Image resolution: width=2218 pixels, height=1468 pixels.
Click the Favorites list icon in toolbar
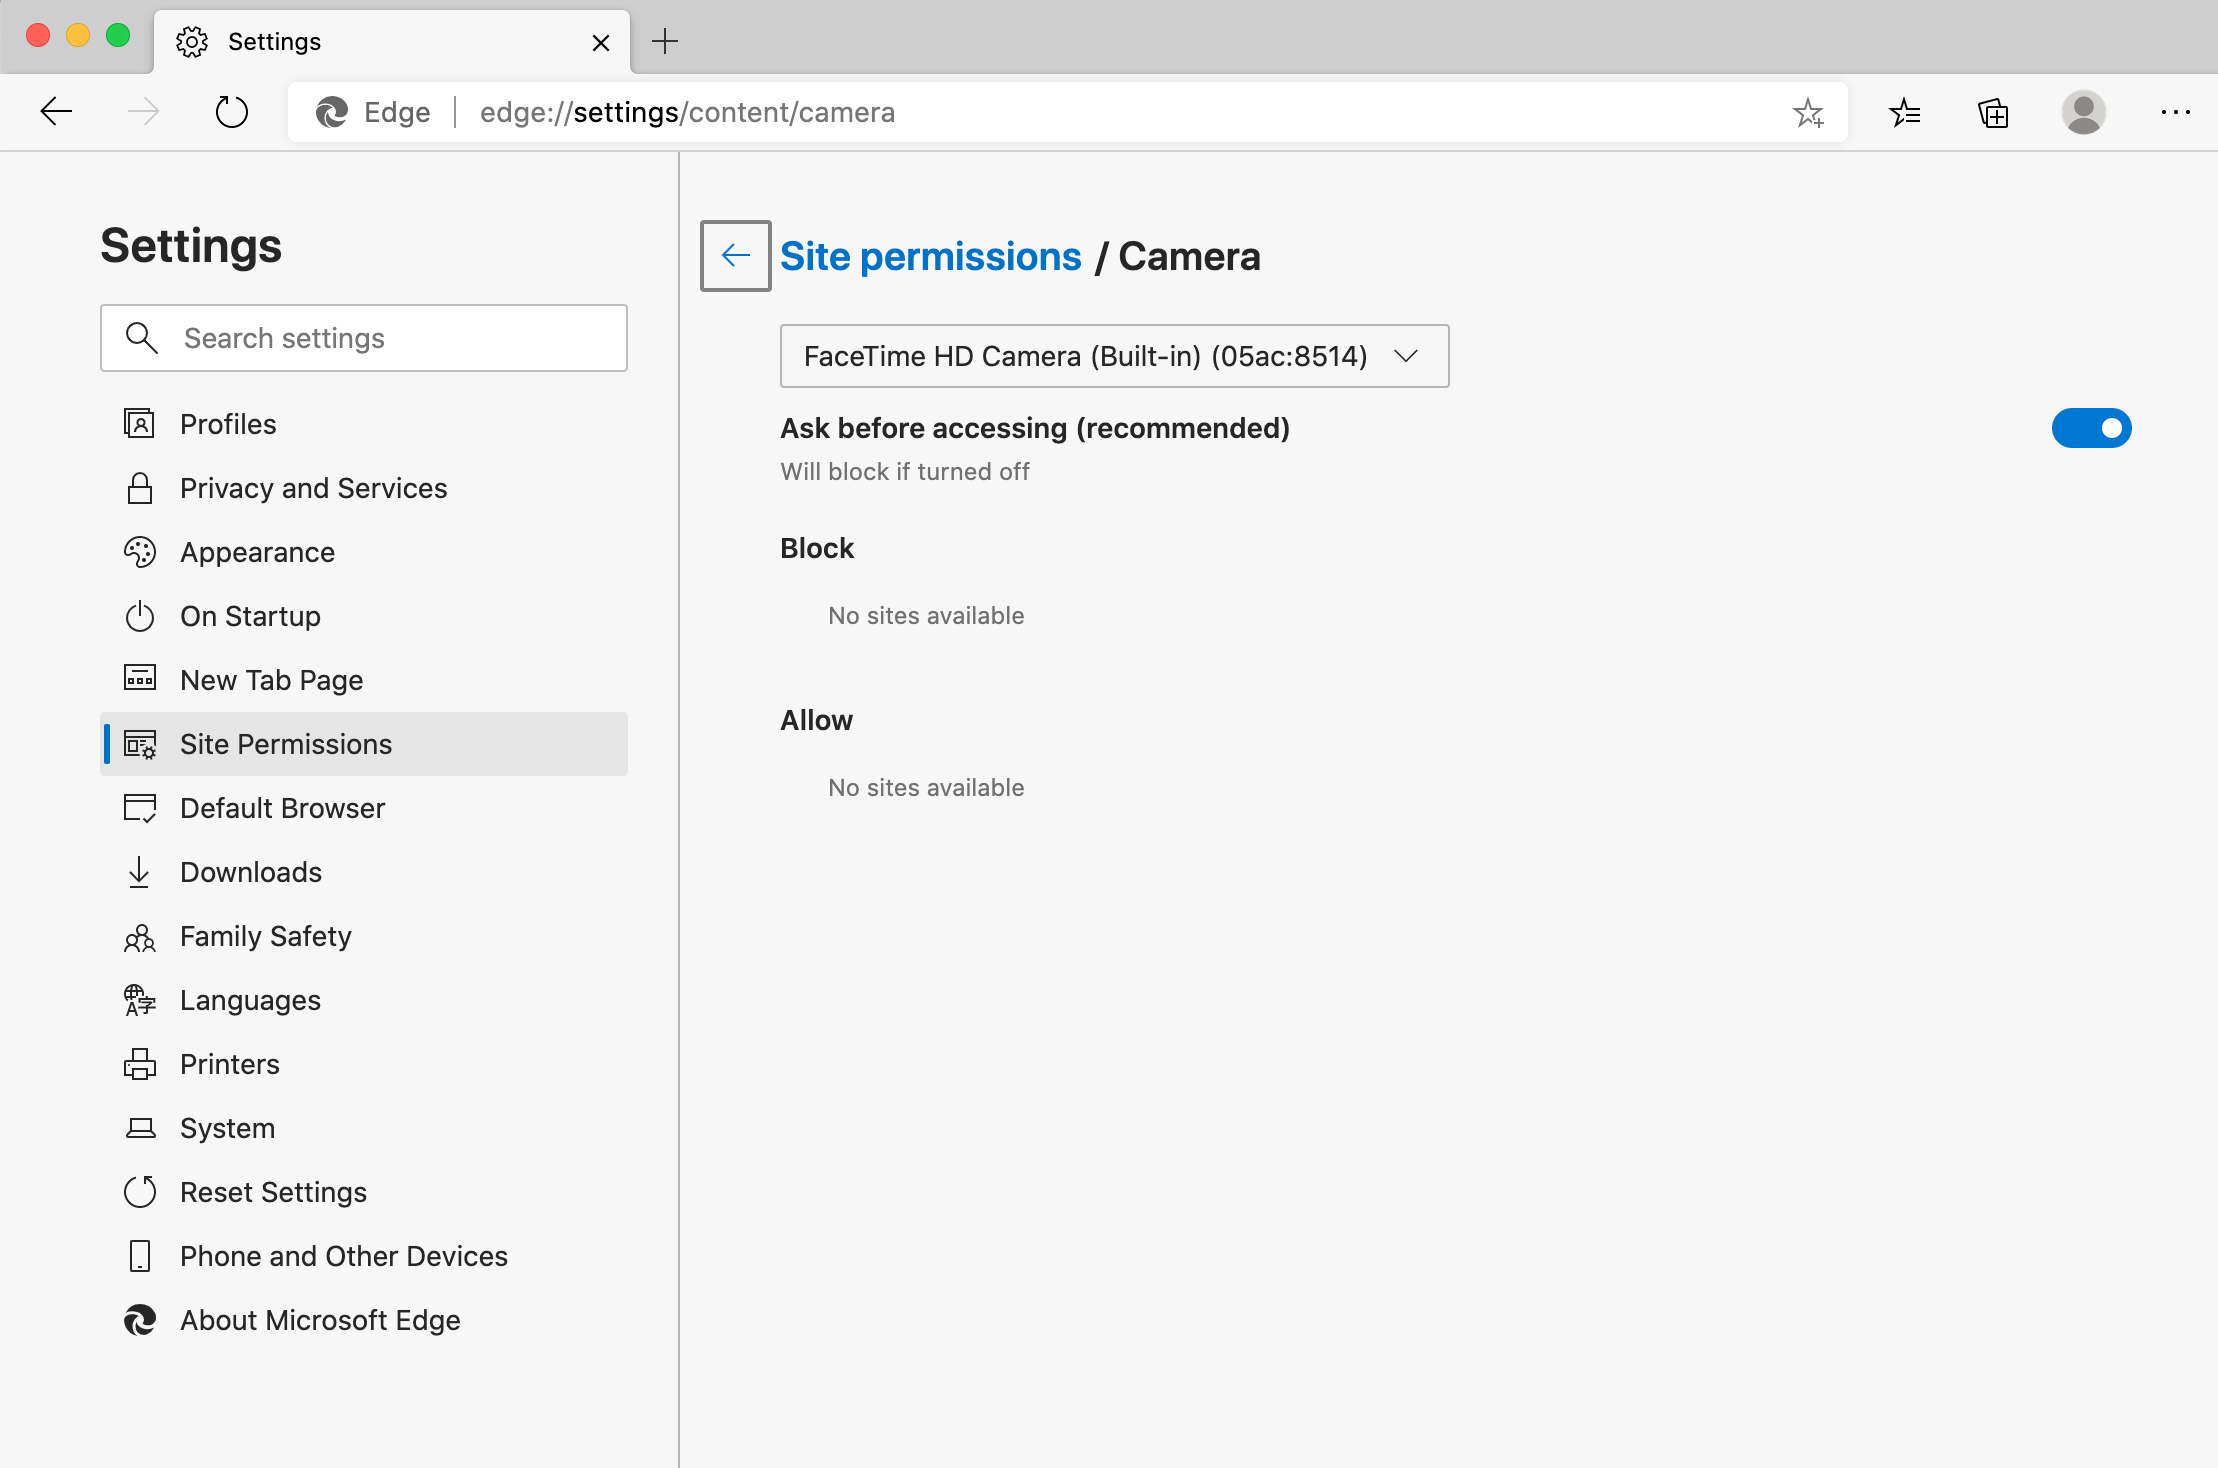[1904, 112]
